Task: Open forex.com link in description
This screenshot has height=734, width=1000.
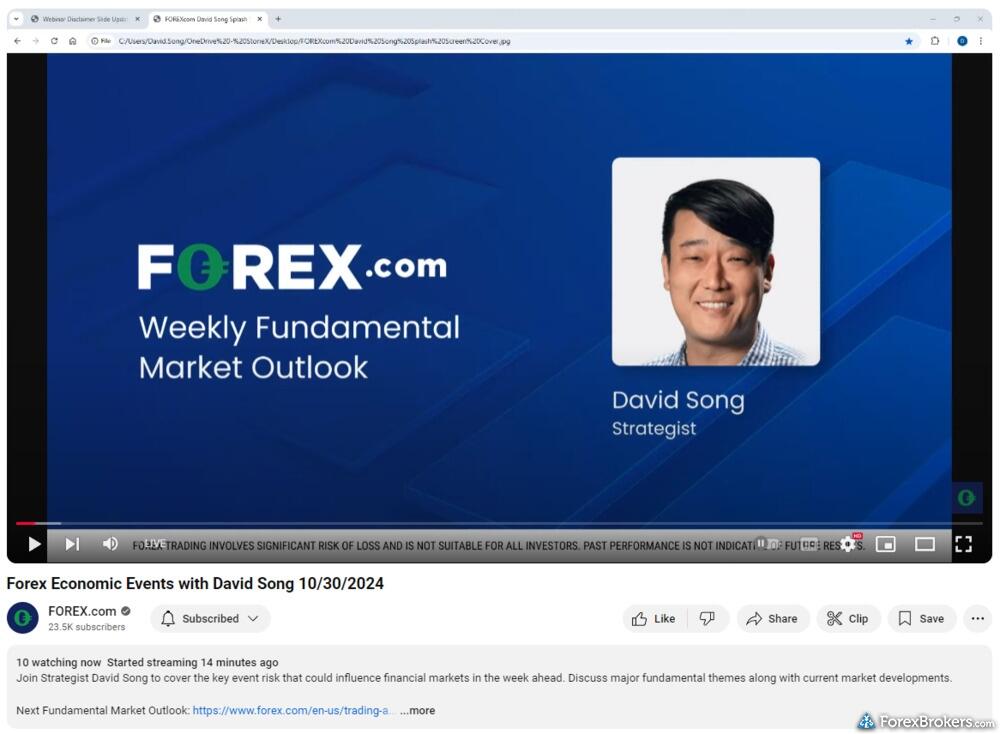Action: pyautogui.click(x=294, y=711)
